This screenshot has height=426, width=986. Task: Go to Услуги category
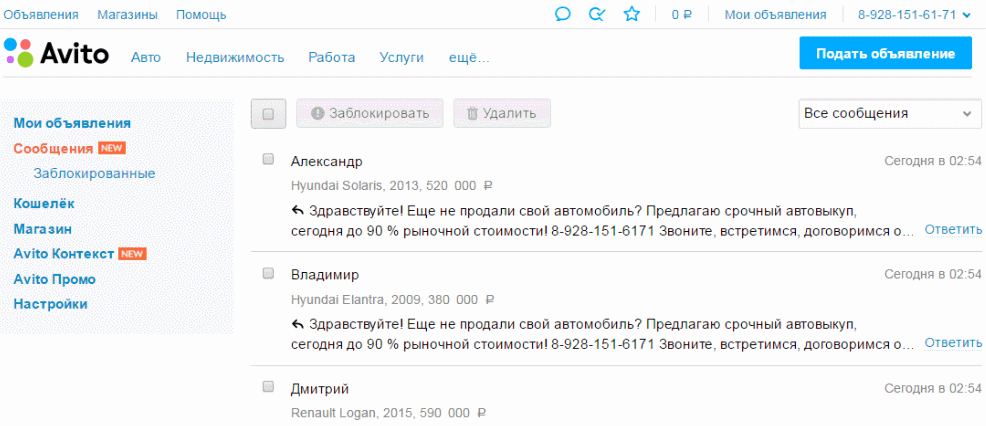click(x=401, y=57)
